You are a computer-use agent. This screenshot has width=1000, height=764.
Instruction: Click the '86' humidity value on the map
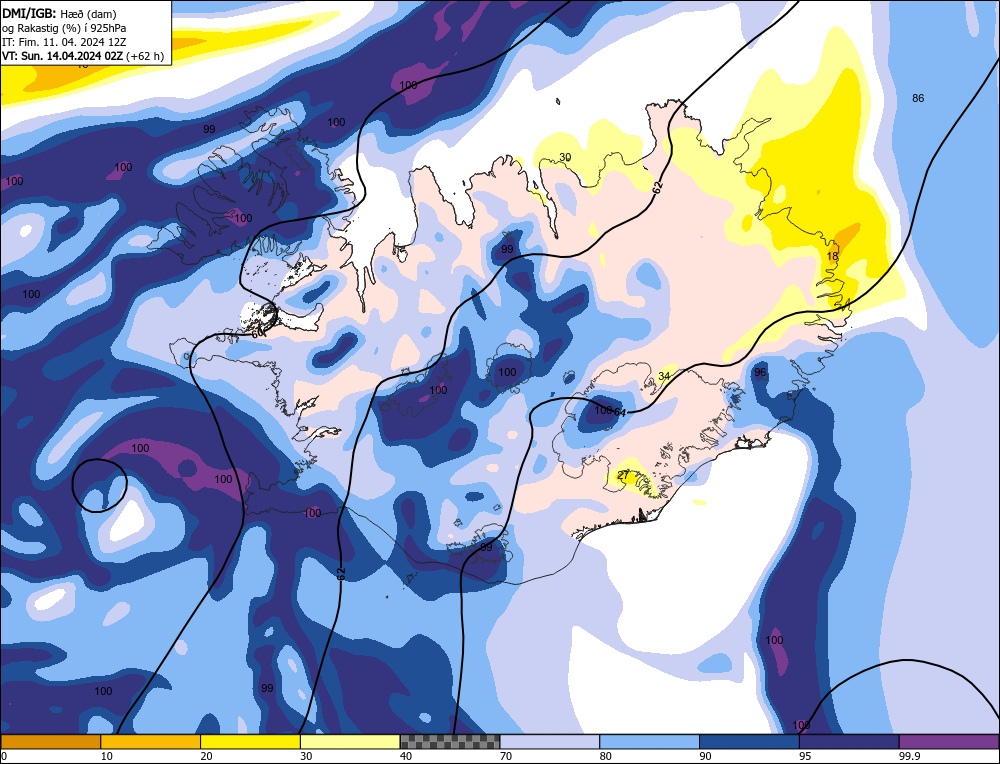pos(918,98)
